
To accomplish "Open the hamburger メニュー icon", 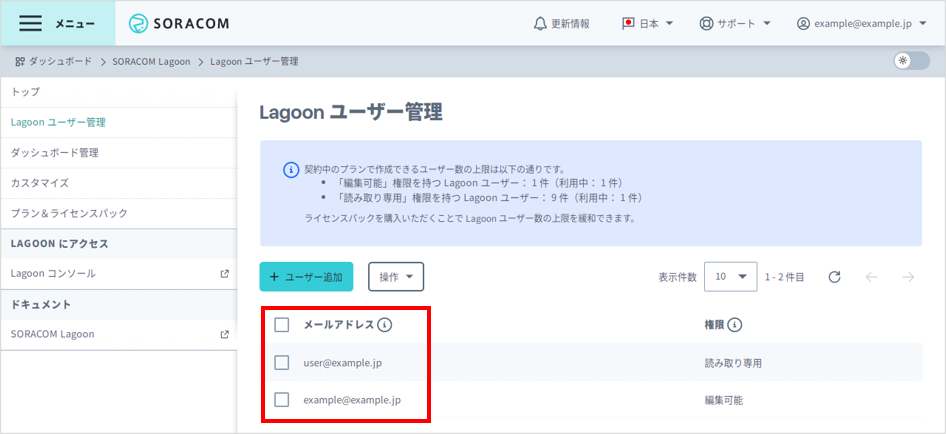I will (x=30, y=24).
